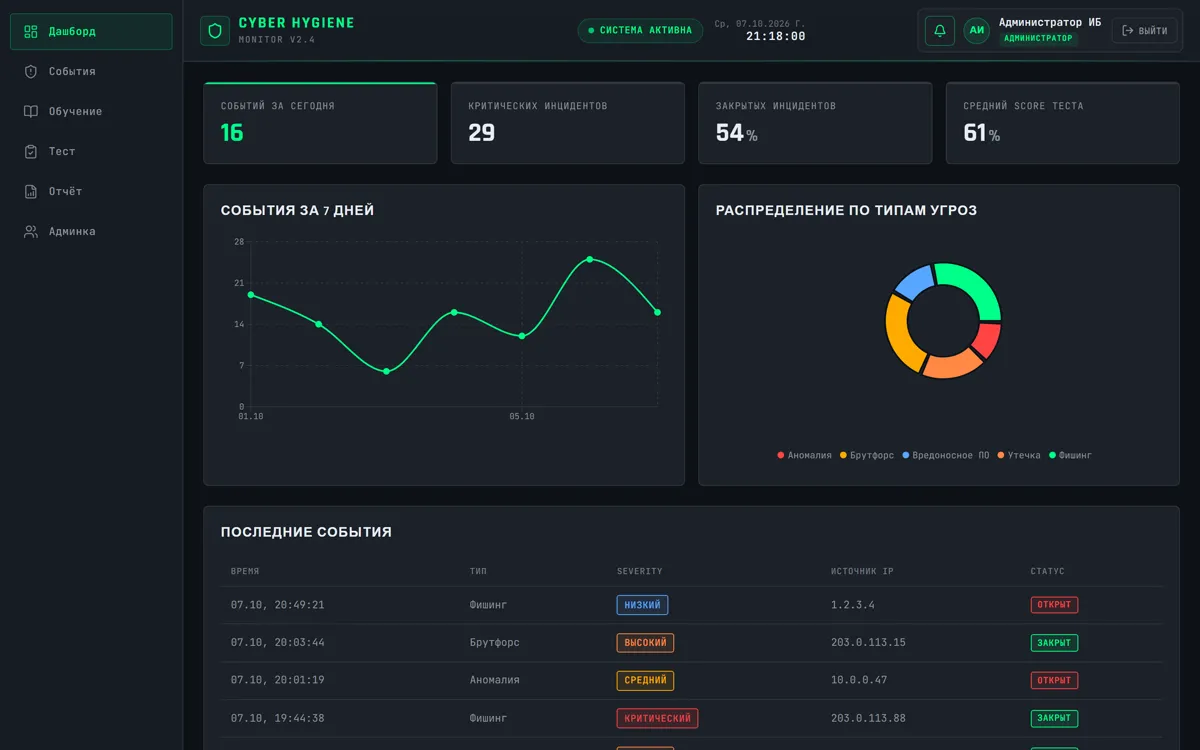This screenshot has height=750, width=1200.
Task: Click the red Аномалия legend entry
Action: [x=804, y=456]
